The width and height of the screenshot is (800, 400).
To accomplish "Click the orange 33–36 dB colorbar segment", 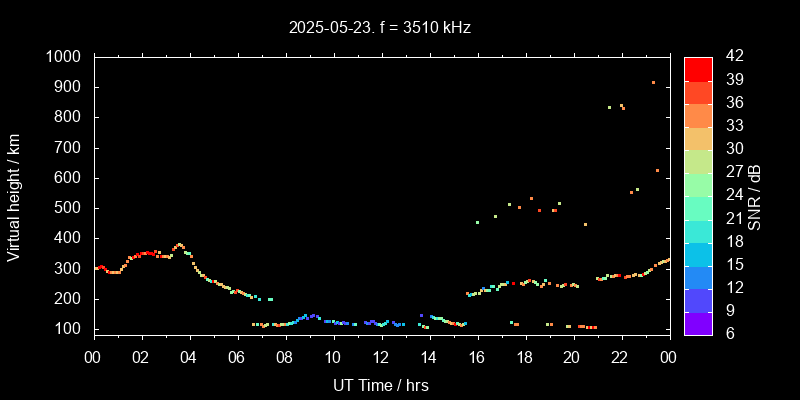I will point(698,115).
